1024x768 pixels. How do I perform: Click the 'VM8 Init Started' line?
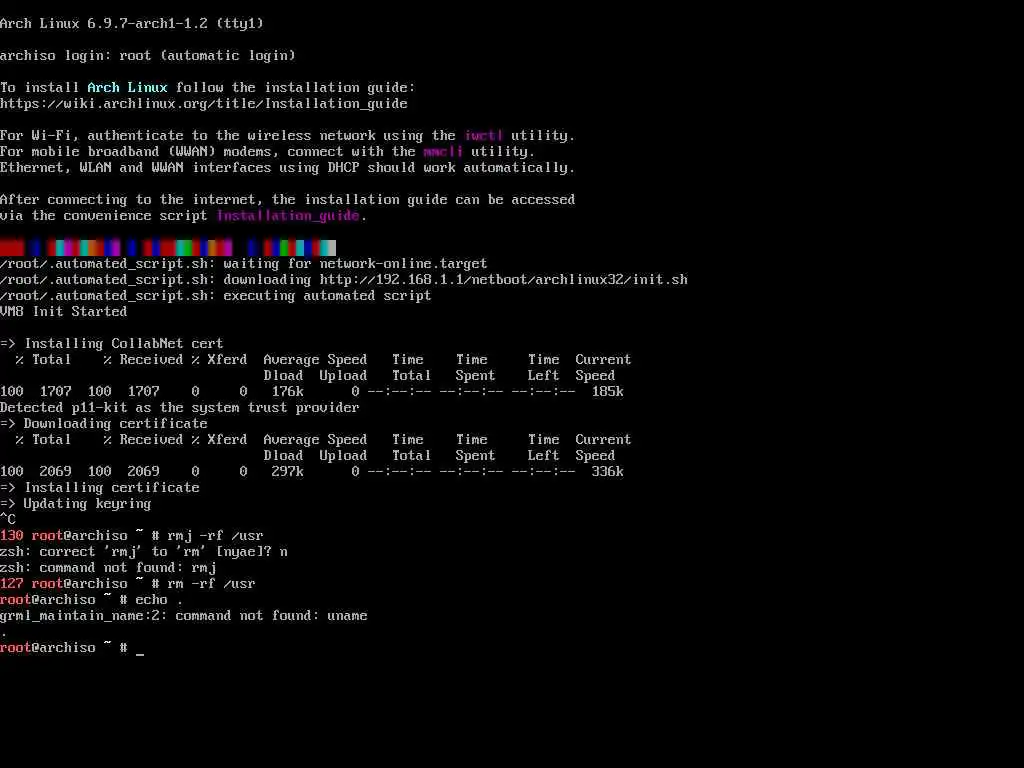click(x=63, y=312)
